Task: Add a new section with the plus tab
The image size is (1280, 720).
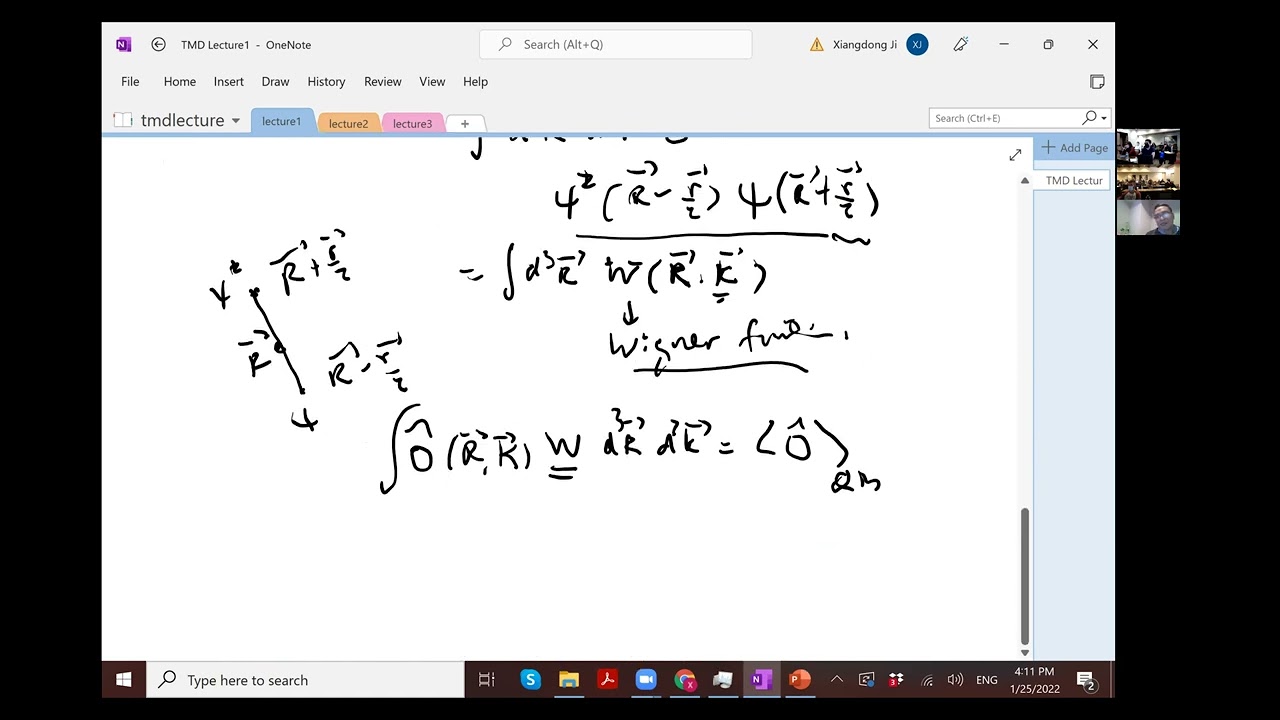Action: pyautogui.click(x=465, y=123)
